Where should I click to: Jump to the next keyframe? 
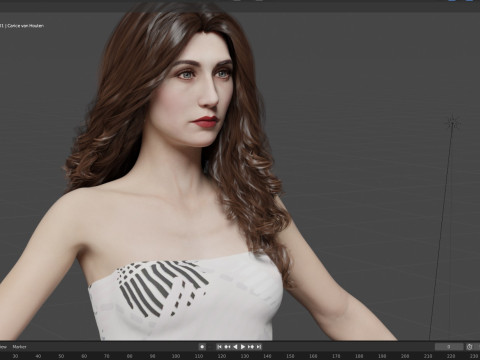point(251,347)
